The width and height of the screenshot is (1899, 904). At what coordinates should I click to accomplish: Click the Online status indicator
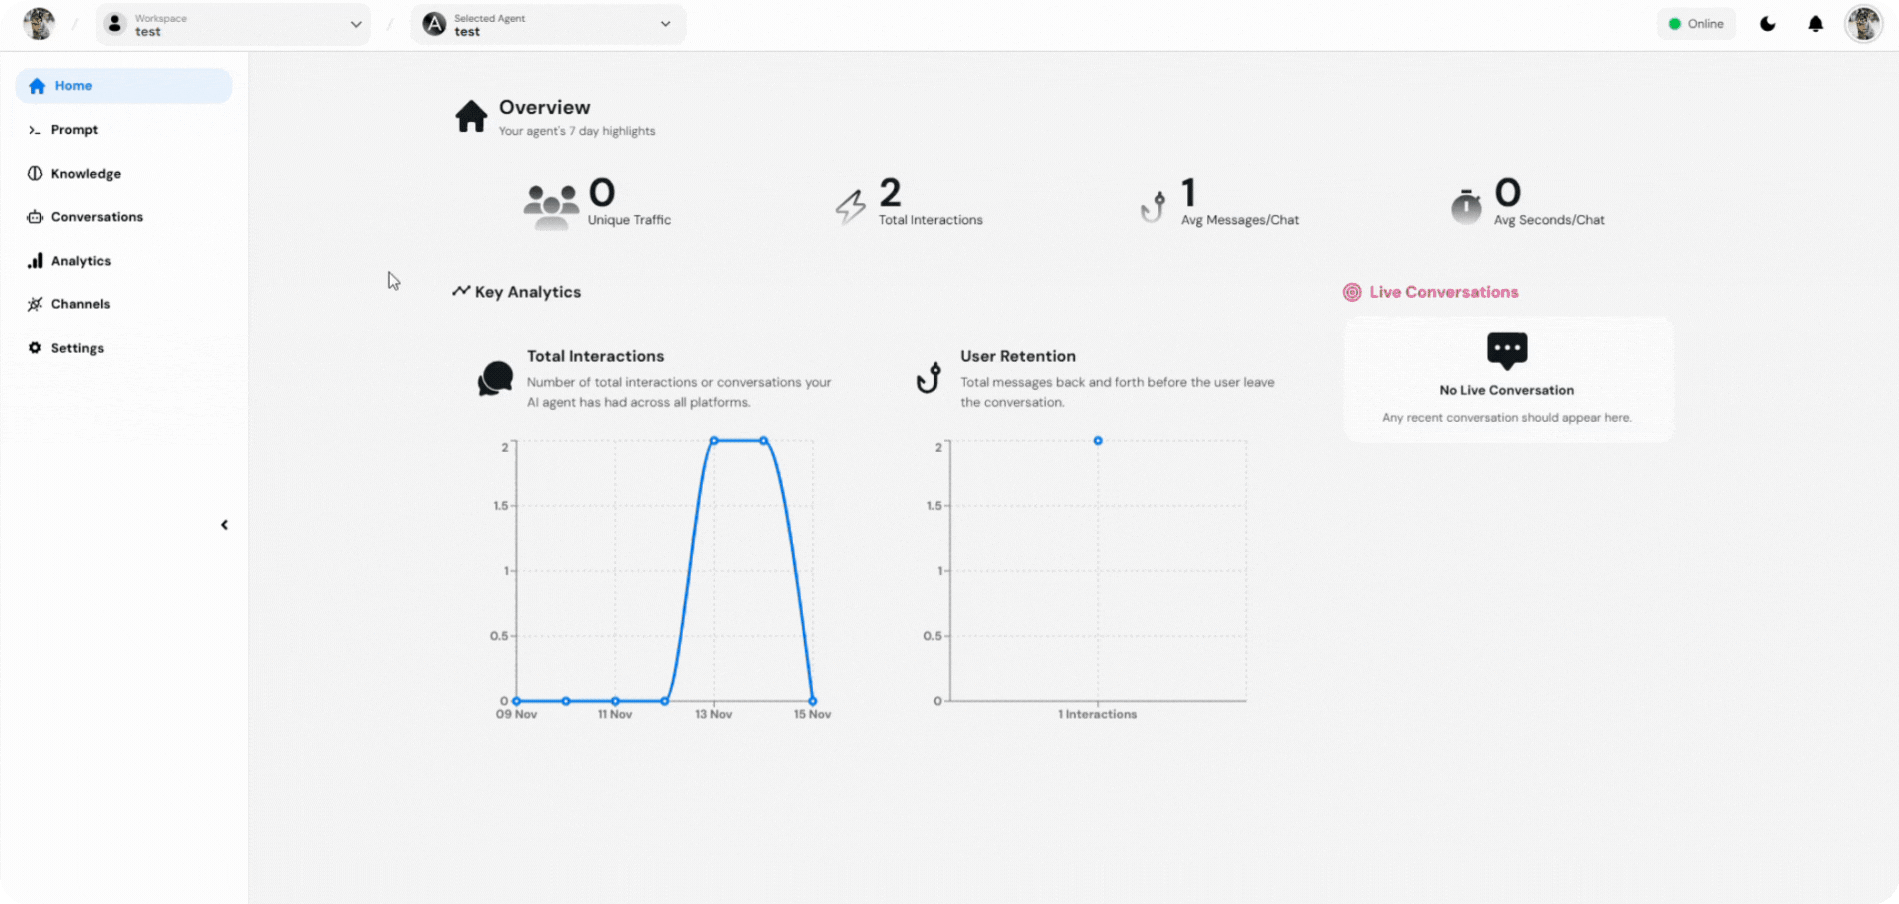click(x=1696, y=24)
